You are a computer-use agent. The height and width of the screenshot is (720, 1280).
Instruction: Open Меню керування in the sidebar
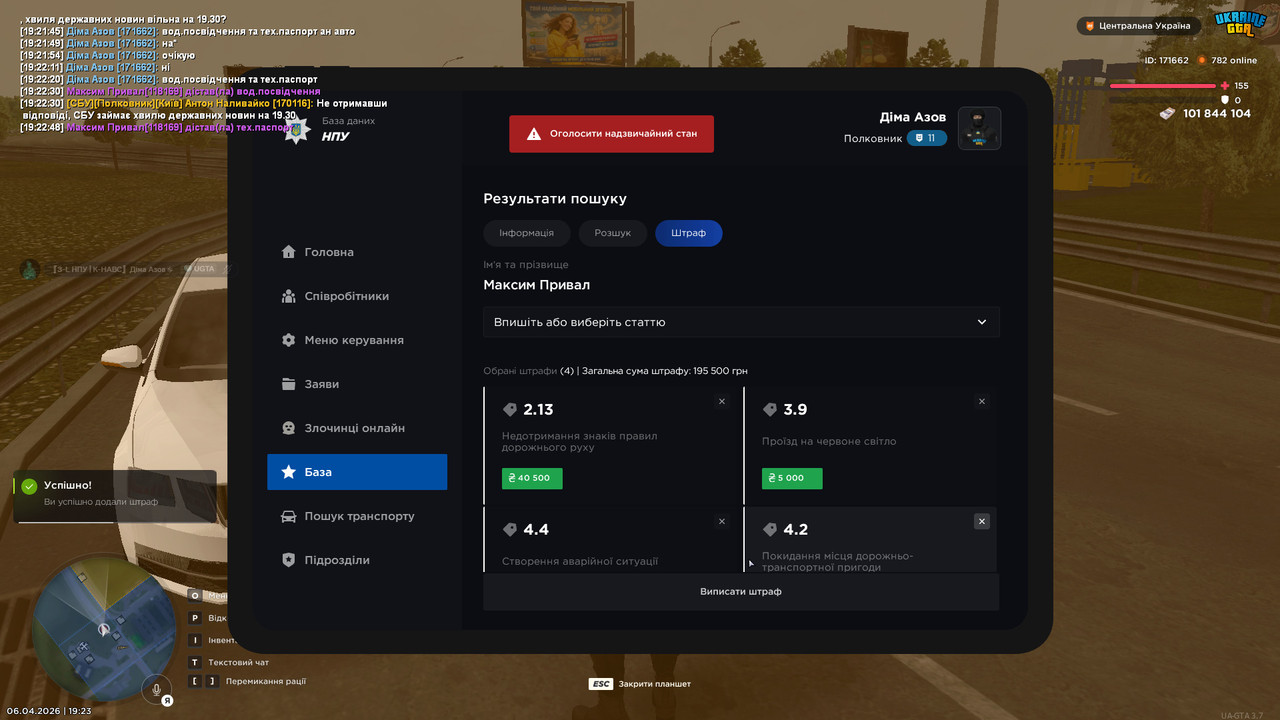point(357,340)
